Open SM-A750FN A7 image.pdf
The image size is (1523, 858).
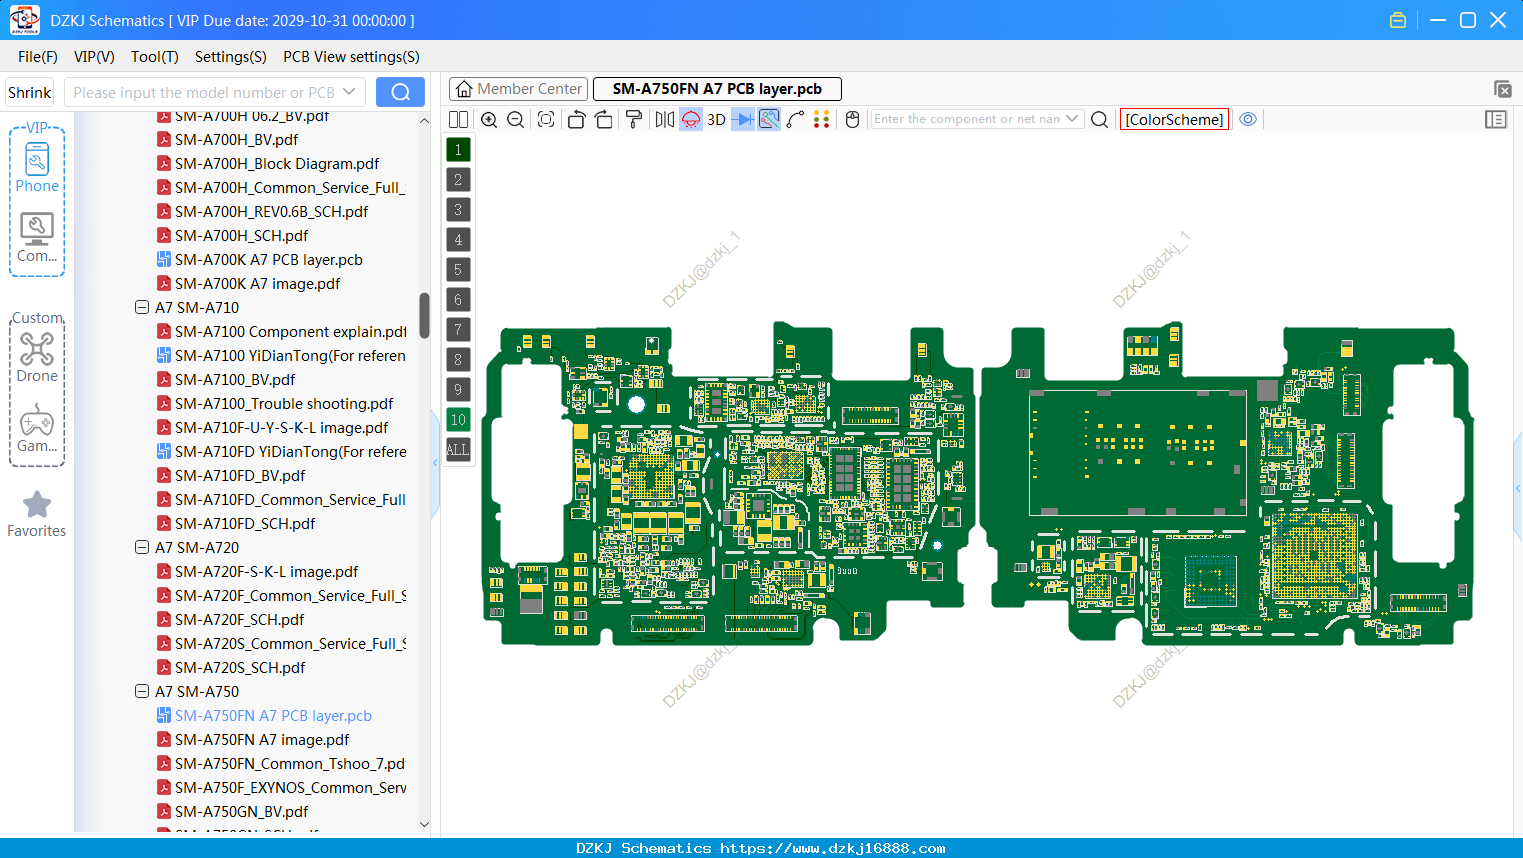click(261, 739)
